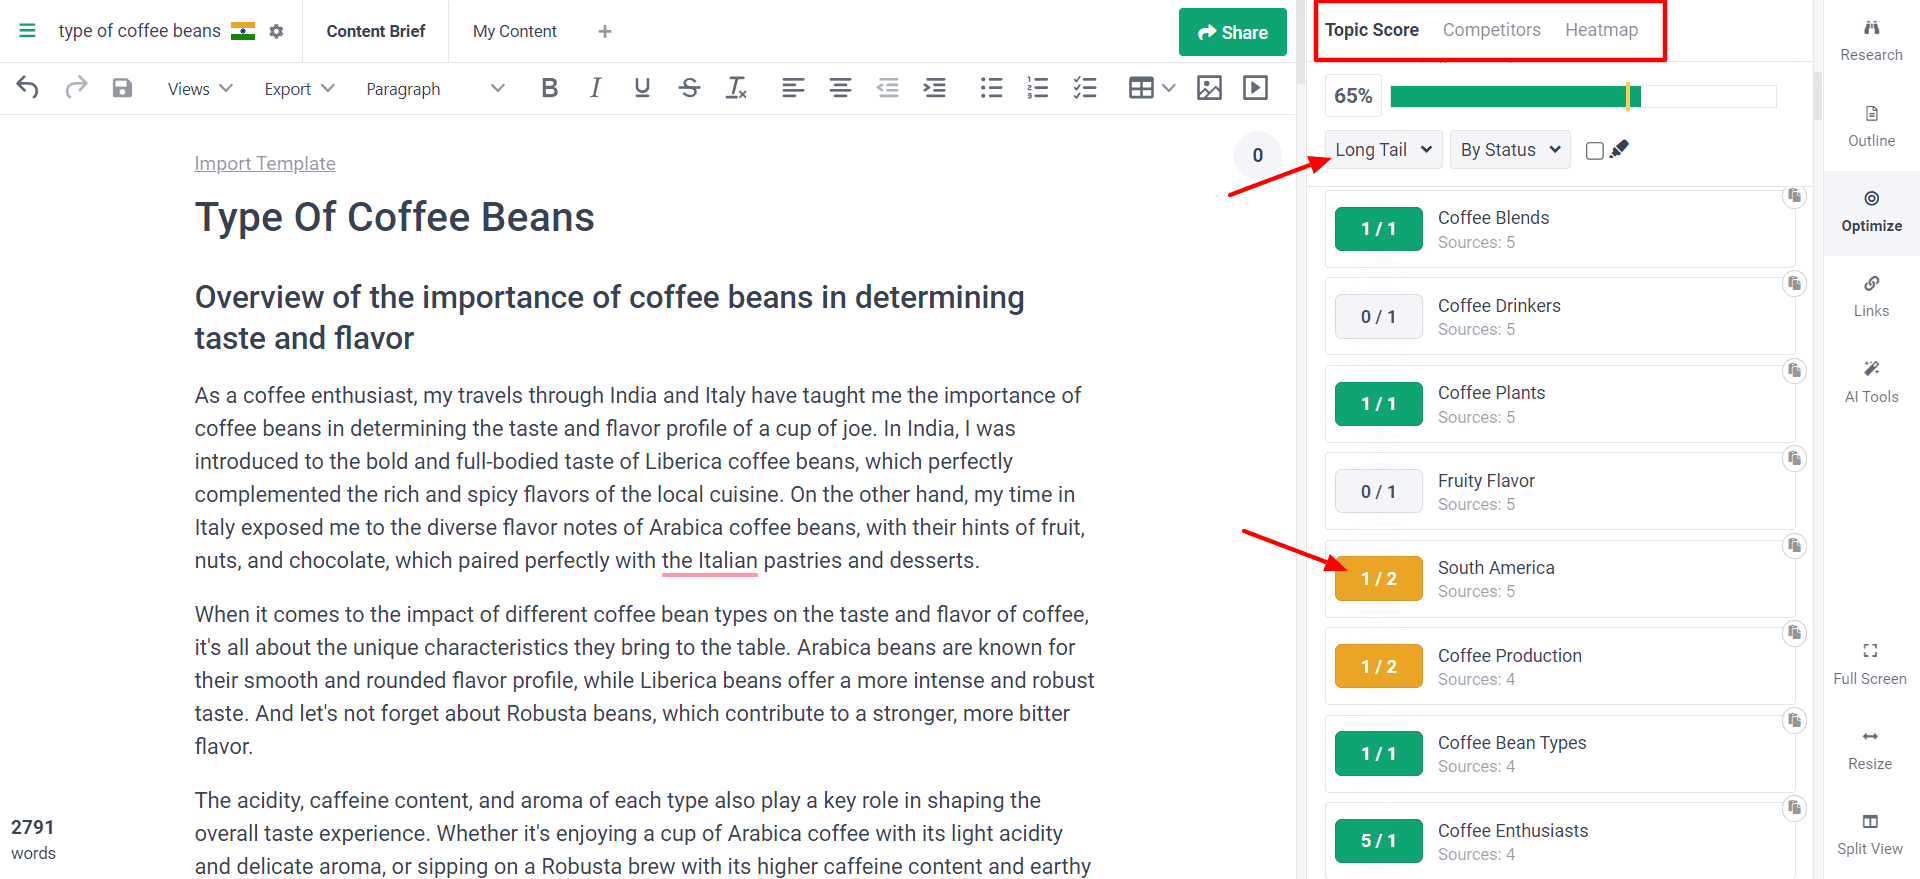Viewport: 1920px width, 879px height.
Task: Toggle bold formatting
Action: pos(549,88)
